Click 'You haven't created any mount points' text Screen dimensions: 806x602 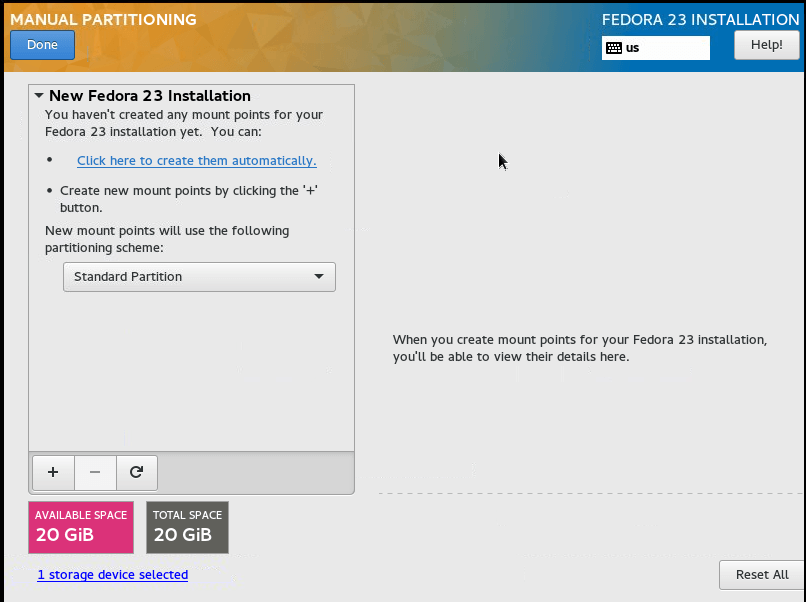[x=184, y=123]
